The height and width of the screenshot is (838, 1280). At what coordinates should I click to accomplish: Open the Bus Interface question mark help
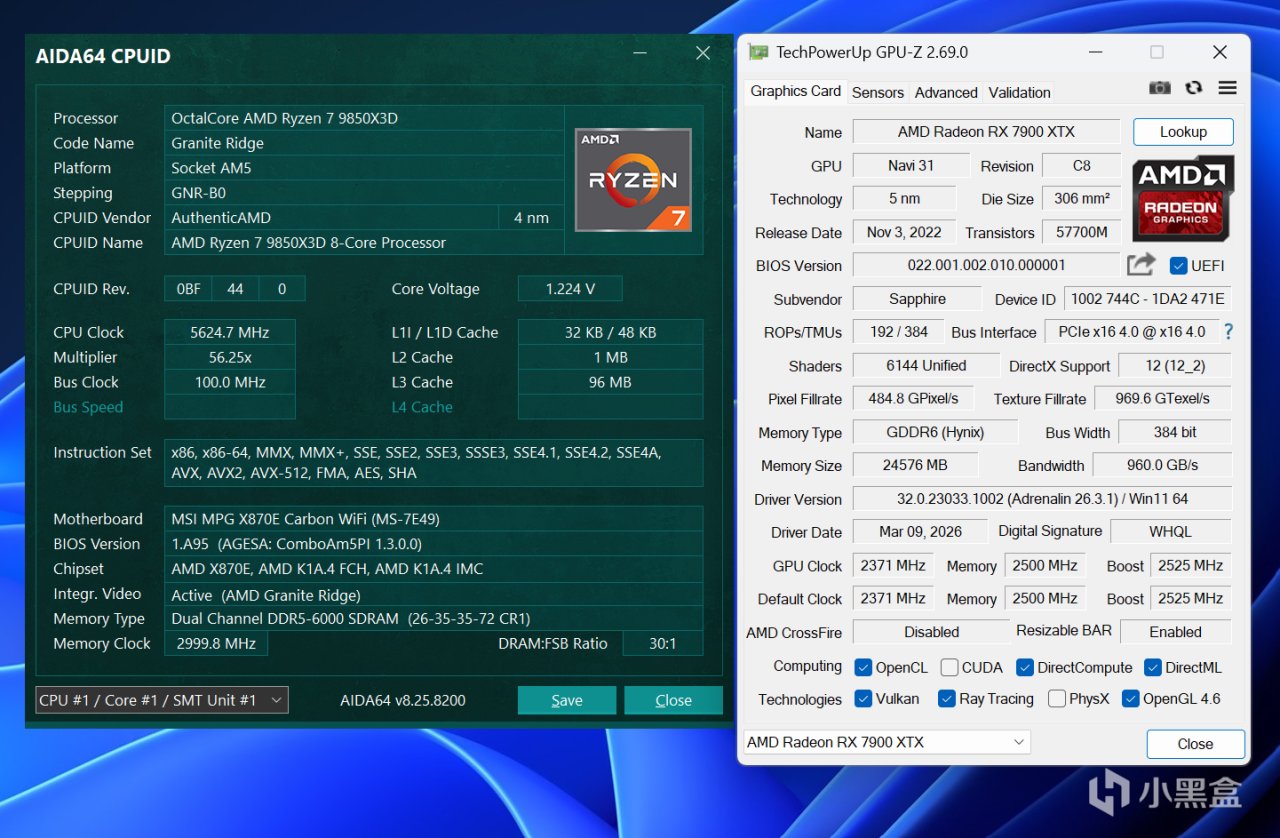point(1228,331)
